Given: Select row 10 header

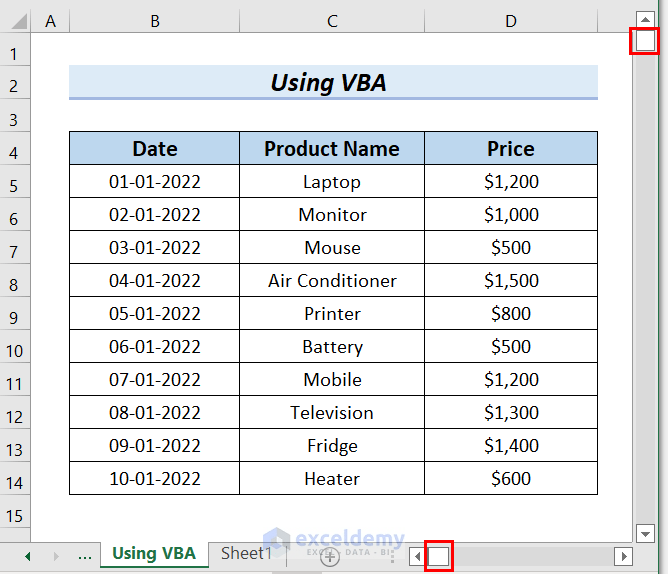Looking at the screenshot, I should 15,346.
